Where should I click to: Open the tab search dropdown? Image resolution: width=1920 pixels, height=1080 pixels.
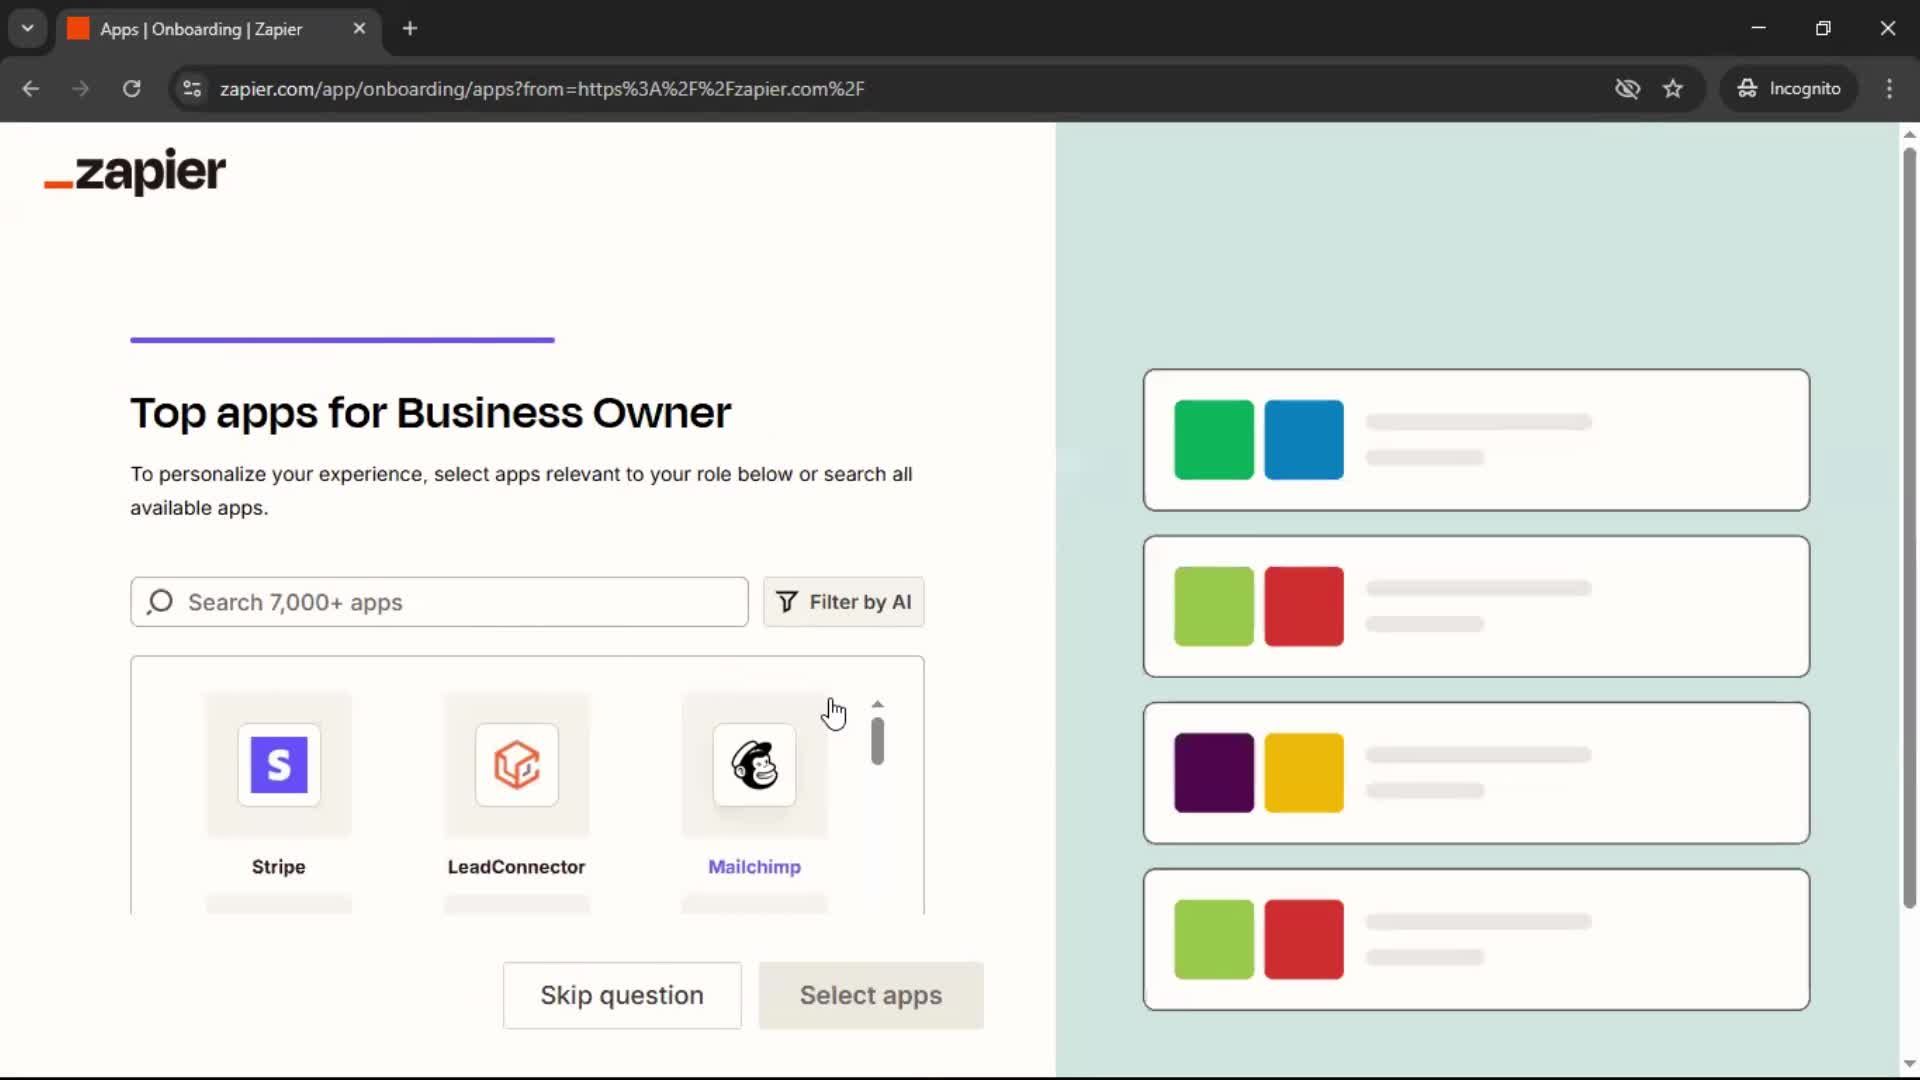(28, 29)
